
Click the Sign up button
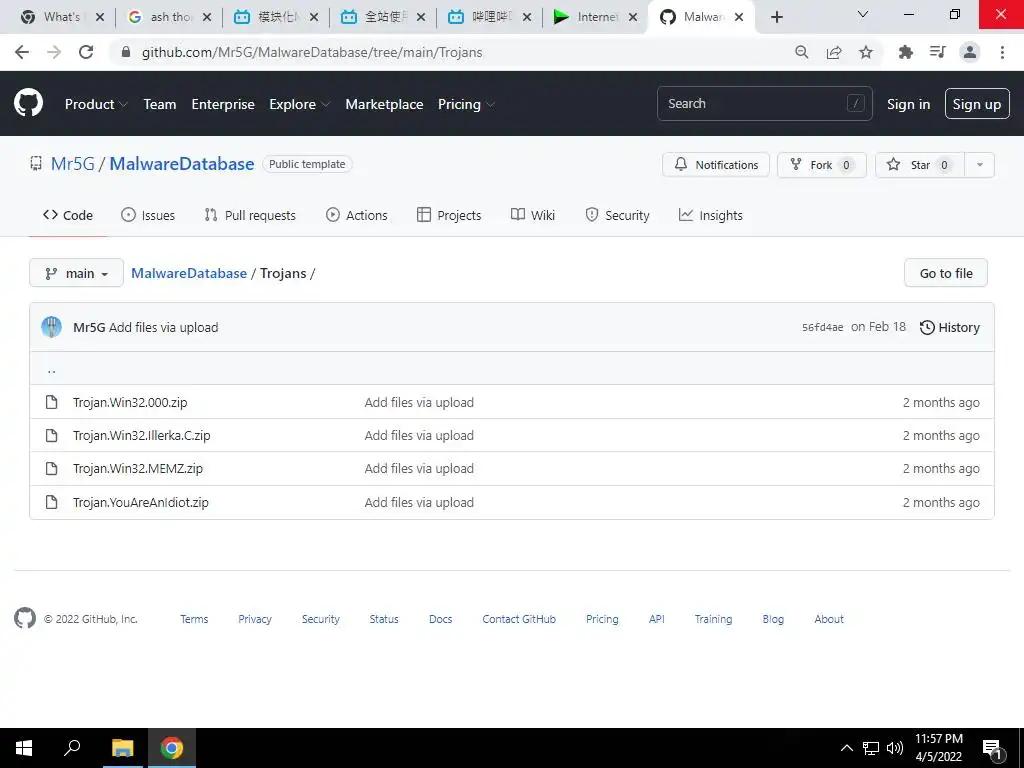(x=977, y=104)
